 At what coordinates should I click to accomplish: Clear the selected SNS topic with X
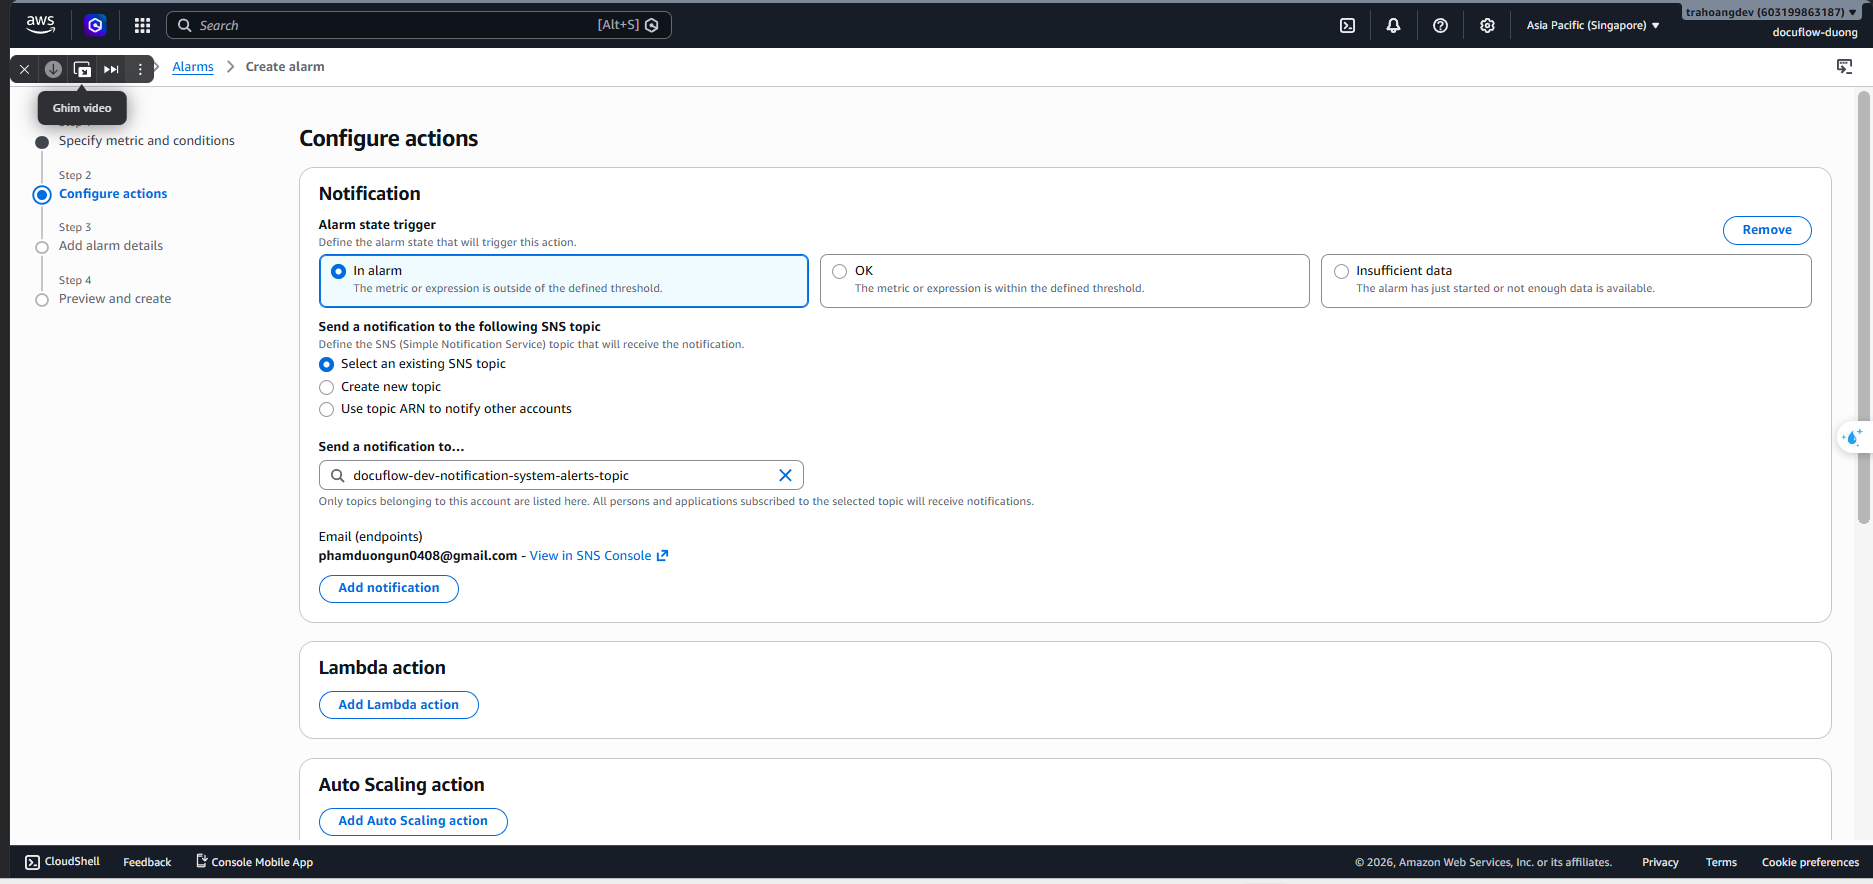pyautogui.click(x=785, y=475)
